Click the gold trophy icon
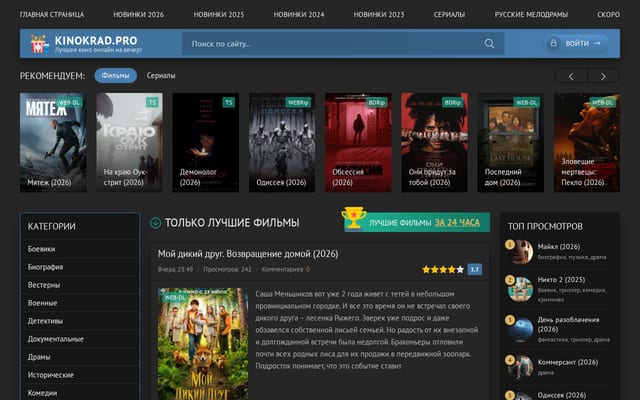Image resolution: width=640 pixels, height=400 pixels. [353, 218]
